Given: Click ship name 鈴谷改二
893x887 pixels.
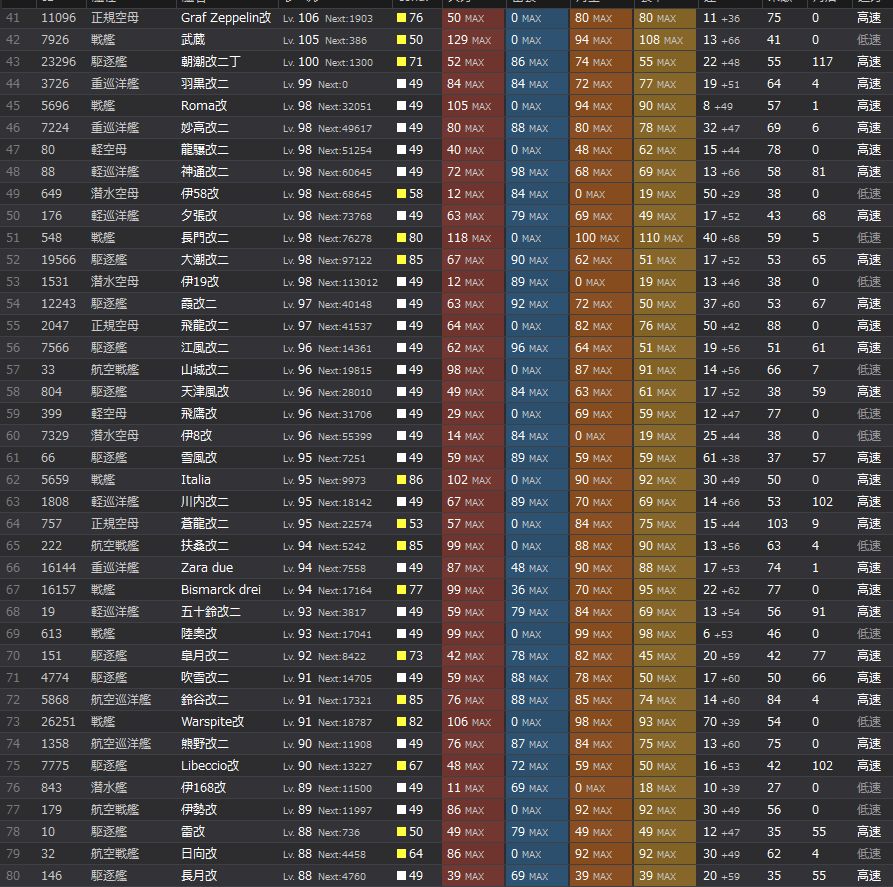Looking at the screenshot, I should point(204,700).
